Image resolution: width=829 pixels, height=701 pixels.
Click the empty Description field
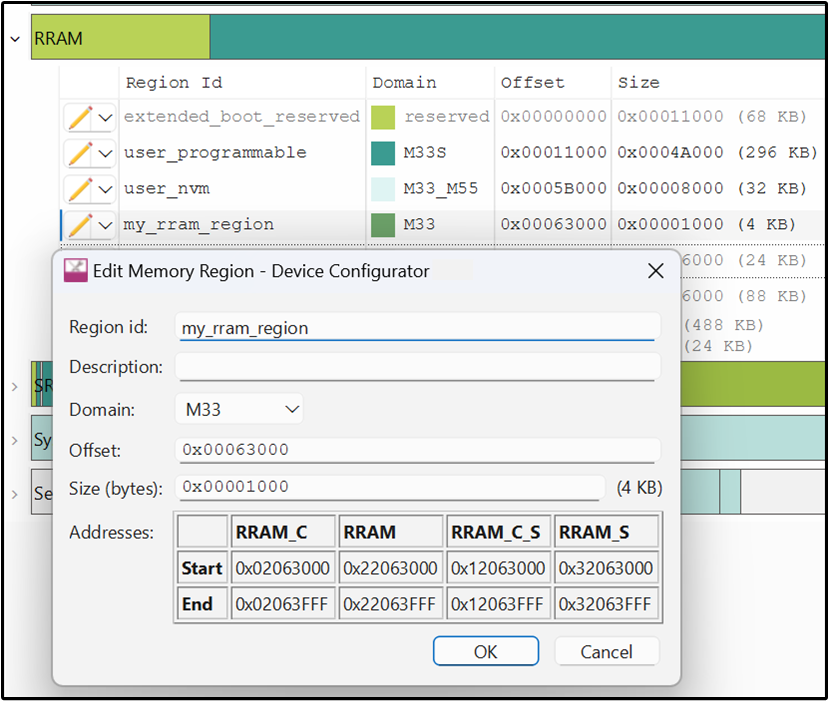coord(418,367)
